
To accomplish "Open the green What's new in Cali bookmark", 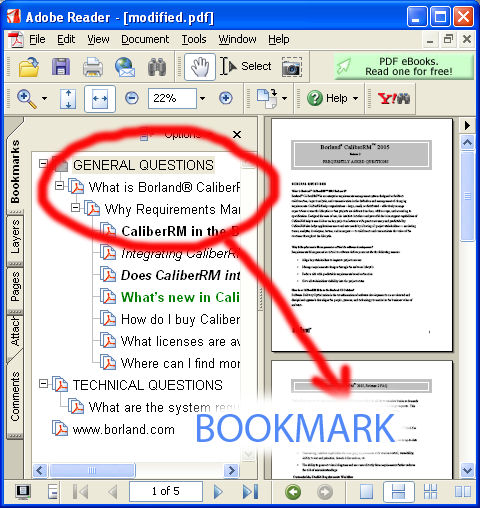I will (x=180, y=297).
